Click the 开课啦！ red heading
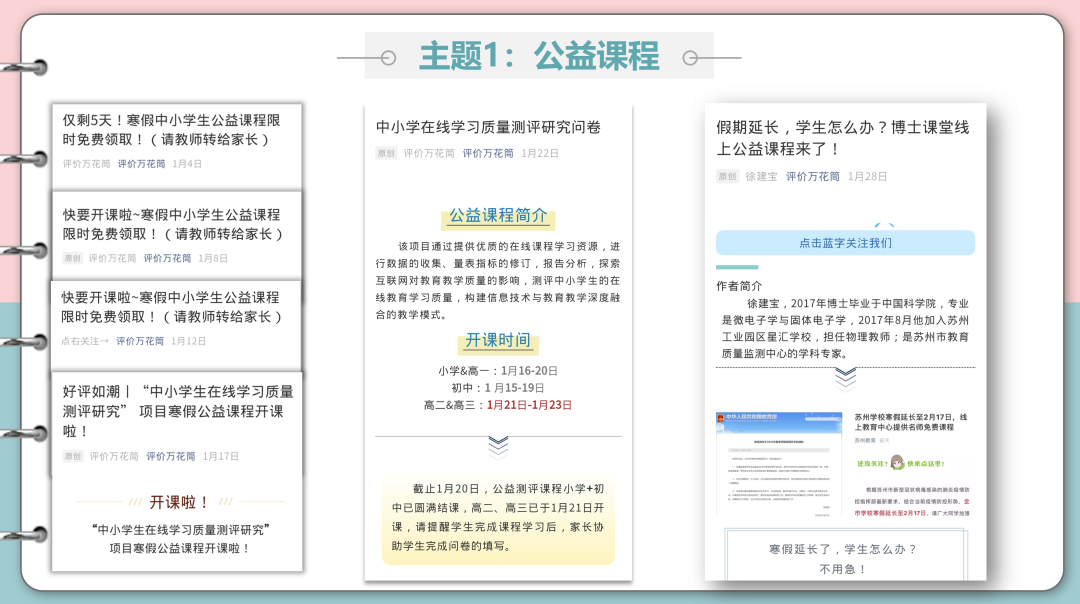Screen dimensions: 1080x604 pyautogui.click(x=180, y=502)
